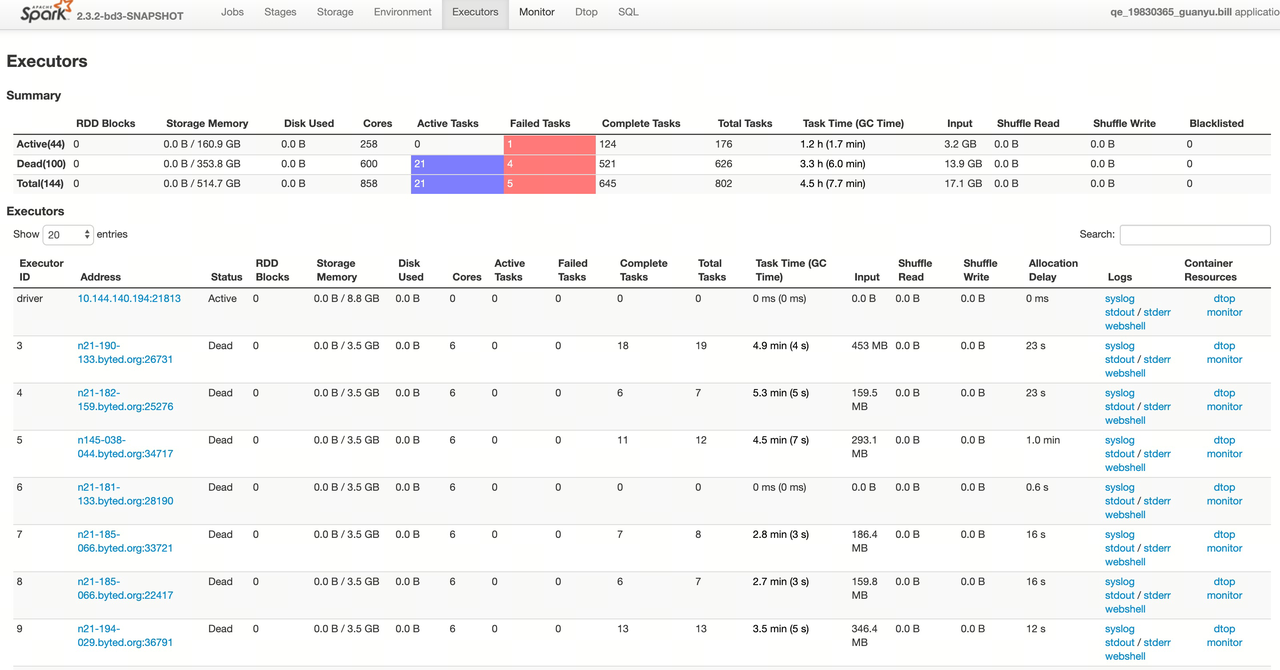
Task: Open stderr log for the driver
Action: coord(1157,312)
